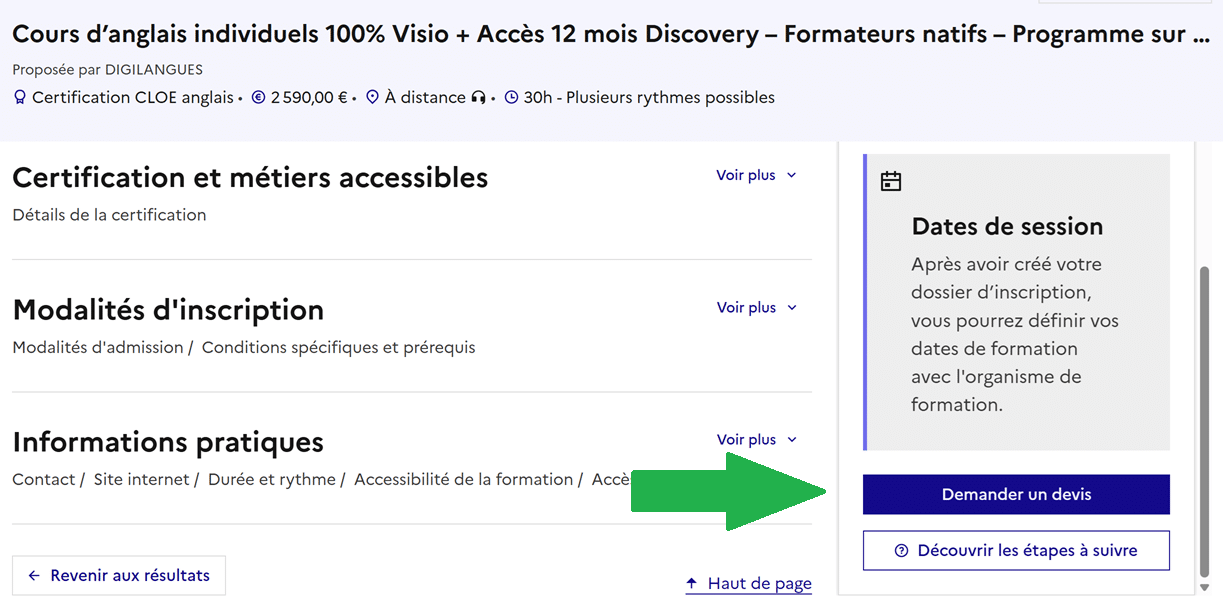Click the clock icon before 30h
The height and width of the screenshot is (608, 1223).
(512, 98)
